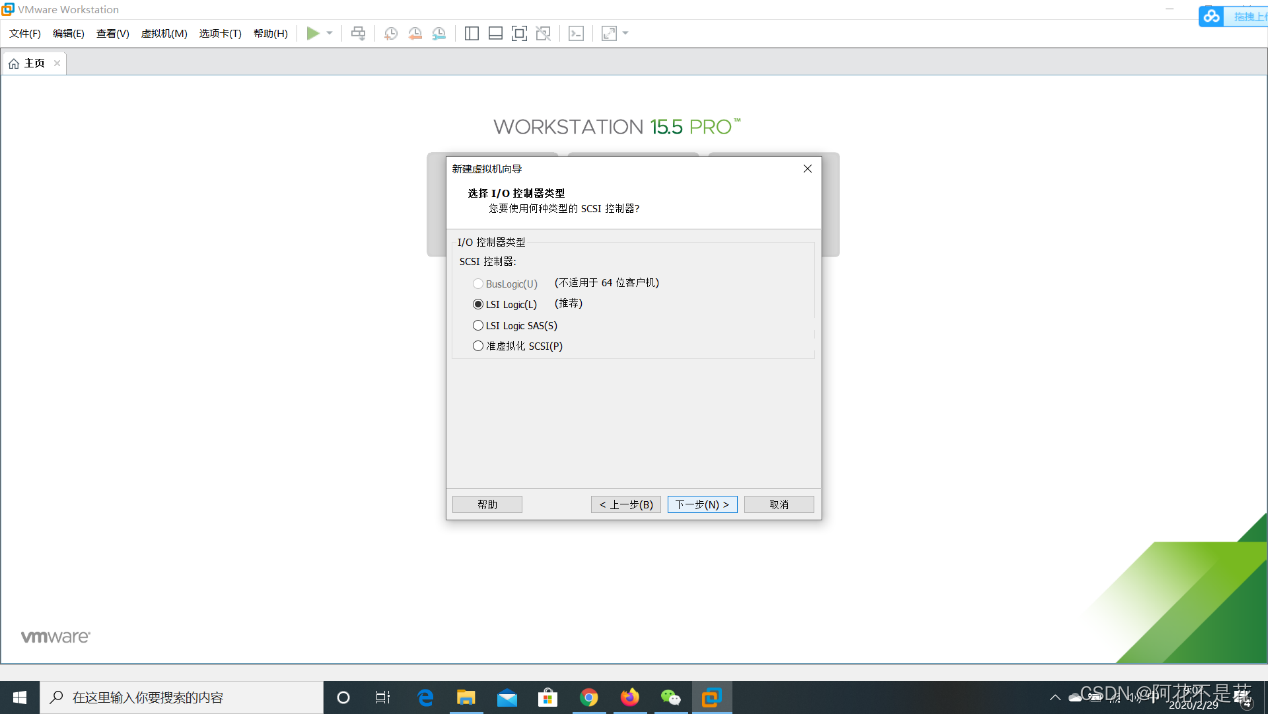Click the cloud upload icon at top right
1268x714 pixels.
point(1211,16)
